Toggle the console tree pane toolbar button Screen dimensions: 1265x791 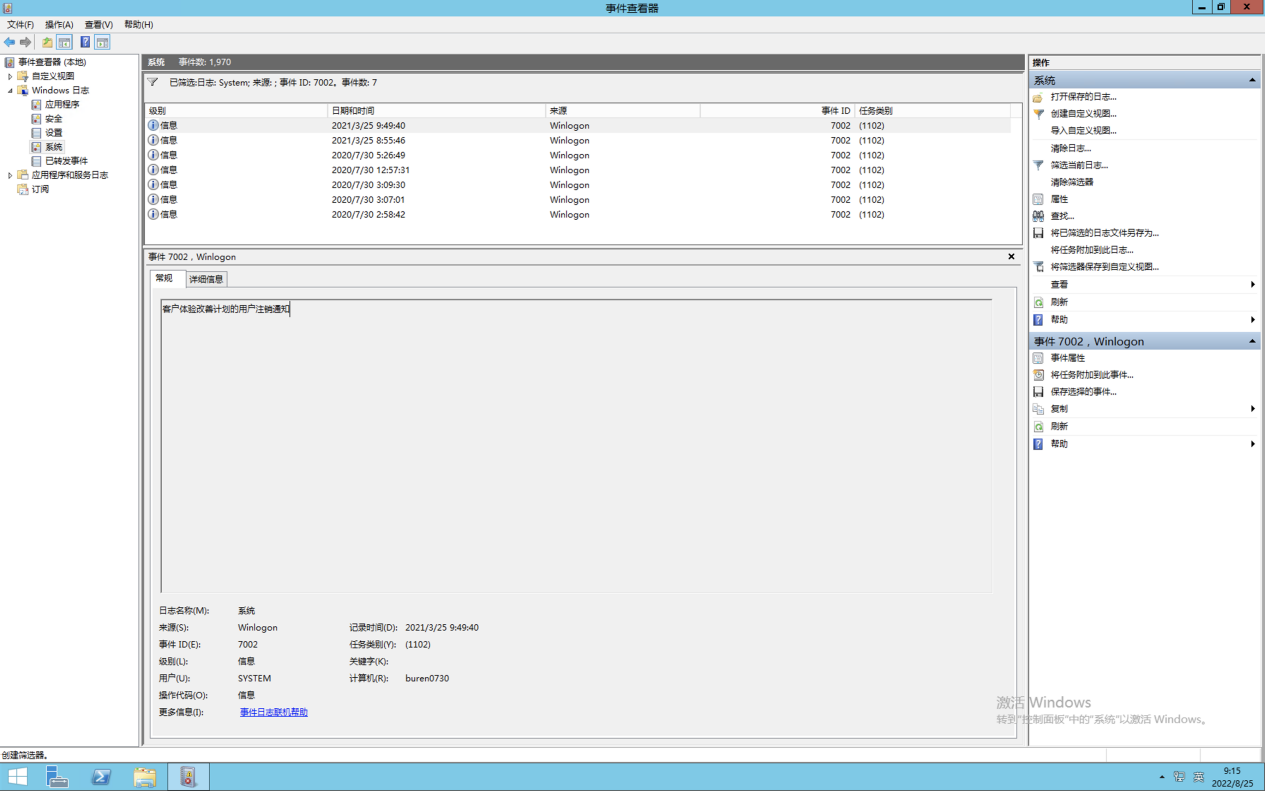(x=64, y=42)
